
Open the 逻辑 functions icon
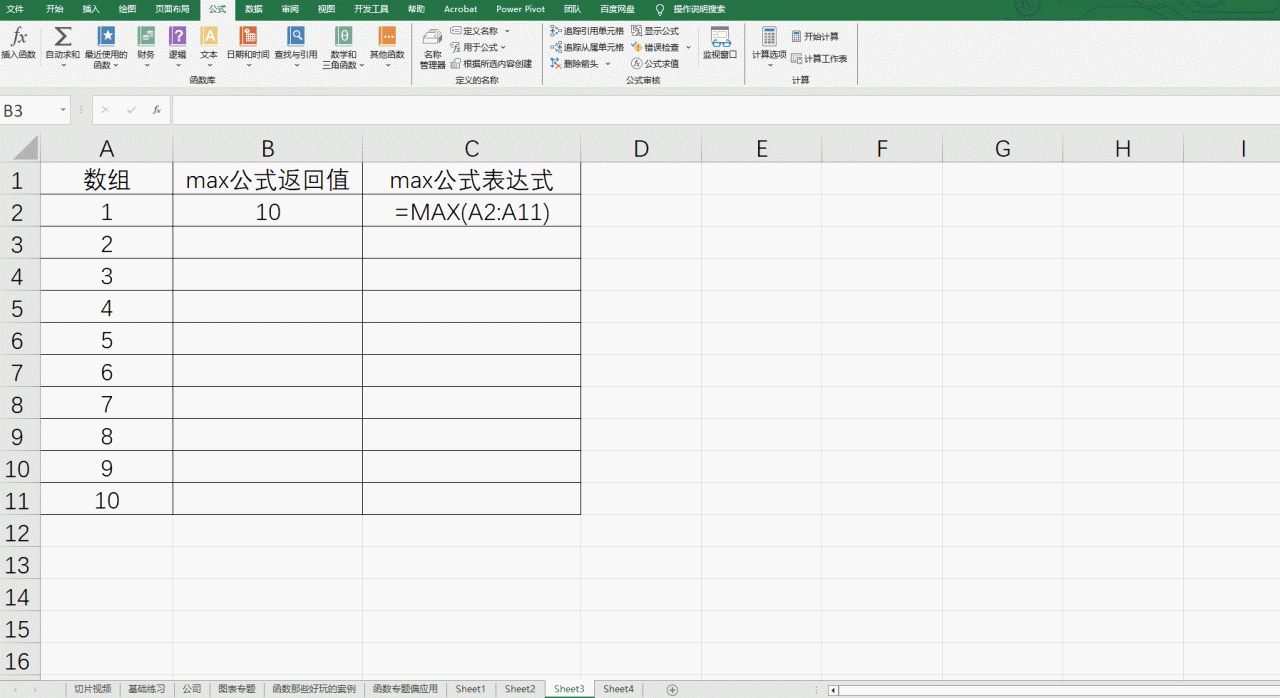pyautogui.click(x=177, y=37)
